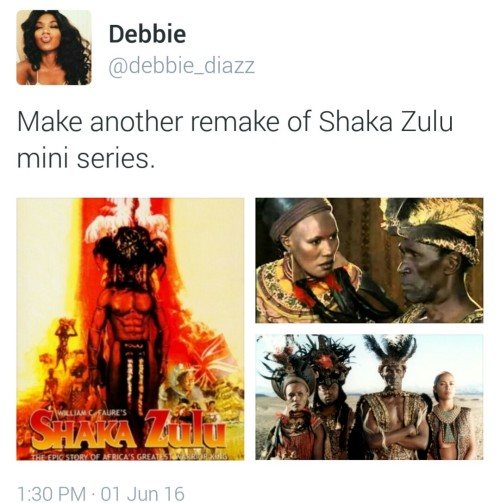The height and width of the screenshot is (503, 500).
Task: Open the @debbie_diazz handle link
Action: click(x=182, y=66)
